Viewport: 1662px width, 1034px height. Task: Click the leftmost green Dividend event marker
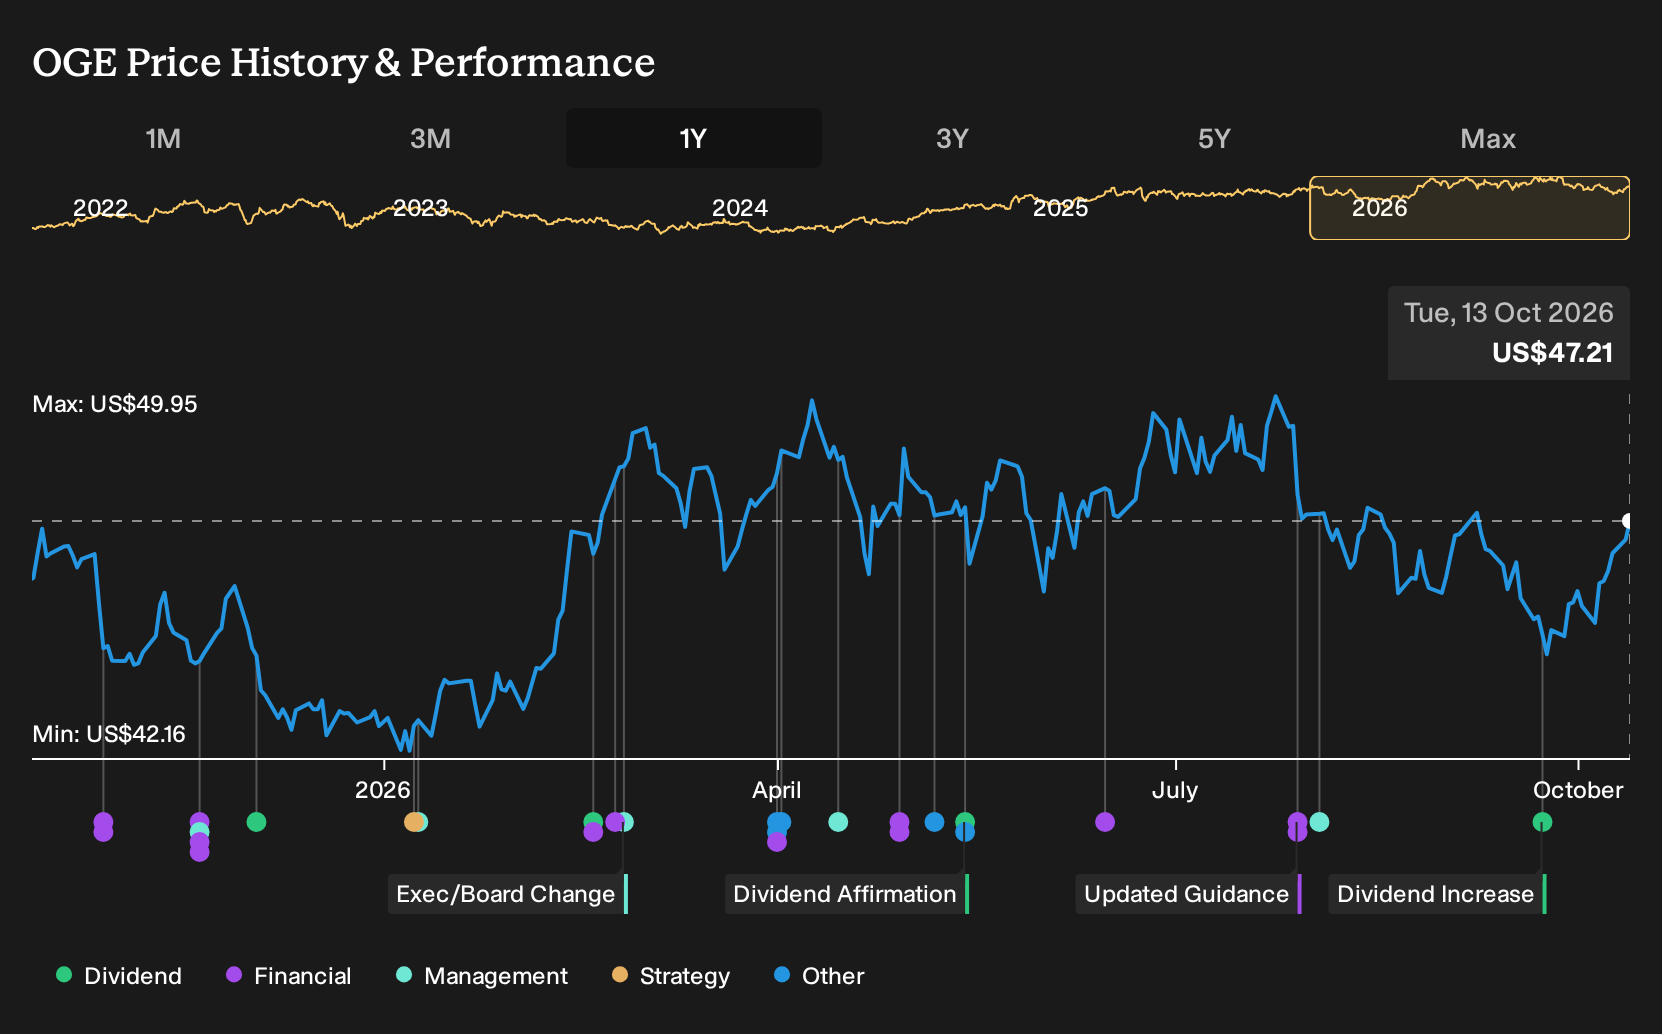point(256,822)
